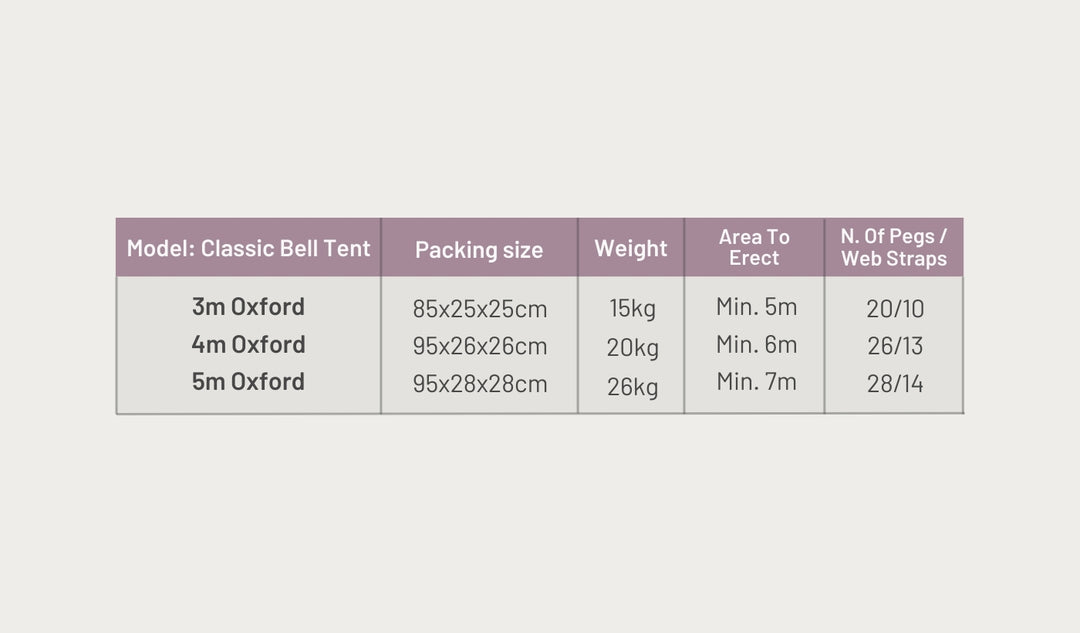The image size is (1080, 633).
Task: Click the 'Model: Classic Bell Tent' header cell
Action: click(248, 249)
